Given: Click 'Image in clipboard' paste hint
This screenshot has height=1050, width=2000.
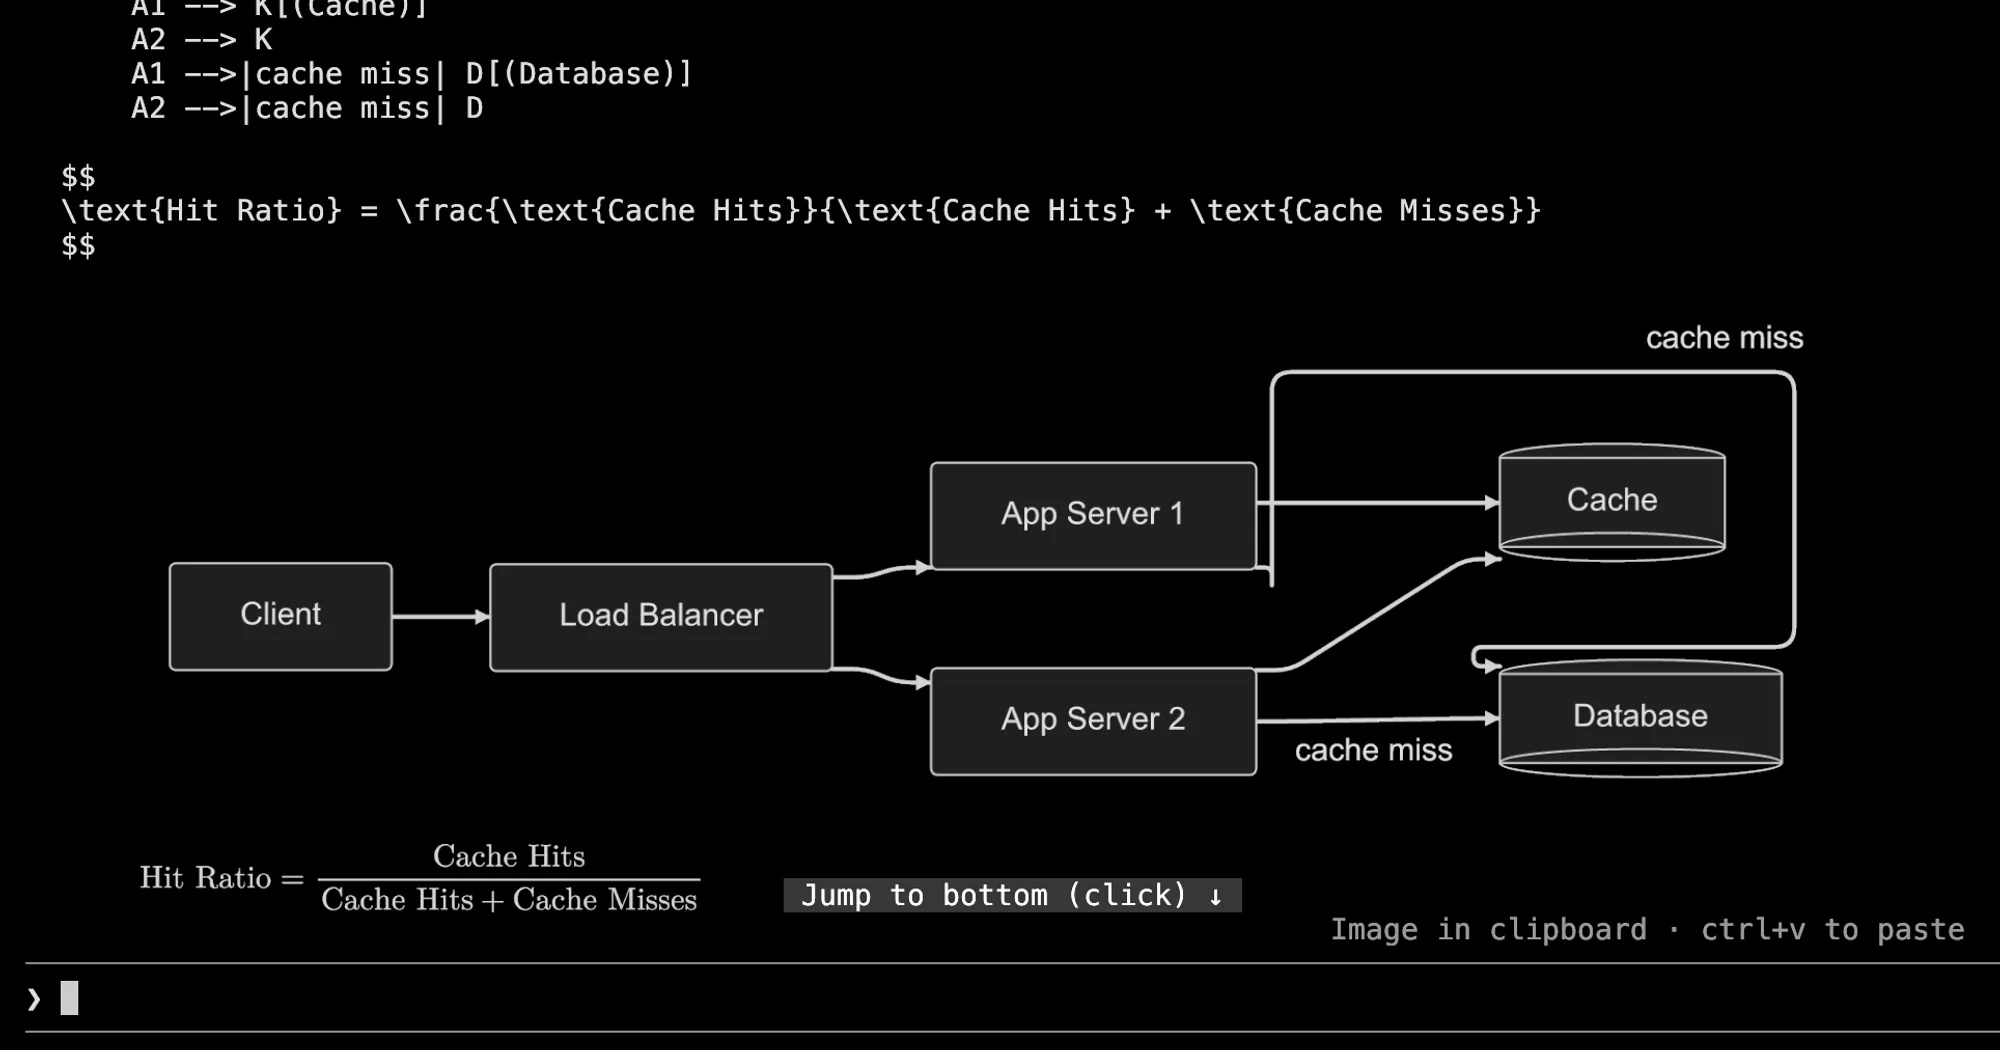Looking at the screenshot, I should (1647, 929).
